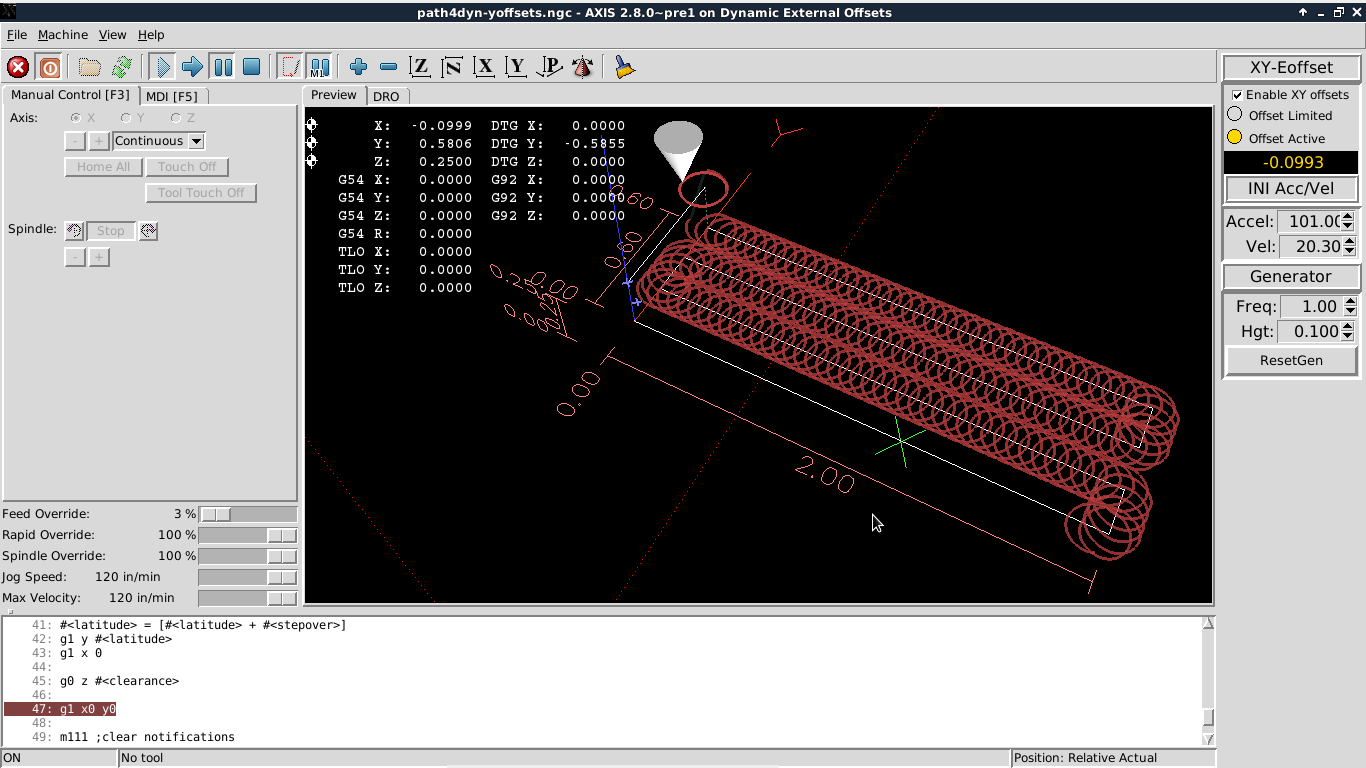Image resolution: width=1366 pixels, height=768 pixels.
Task: Increase the Accel value with stepper
Action: [1349, 217]
